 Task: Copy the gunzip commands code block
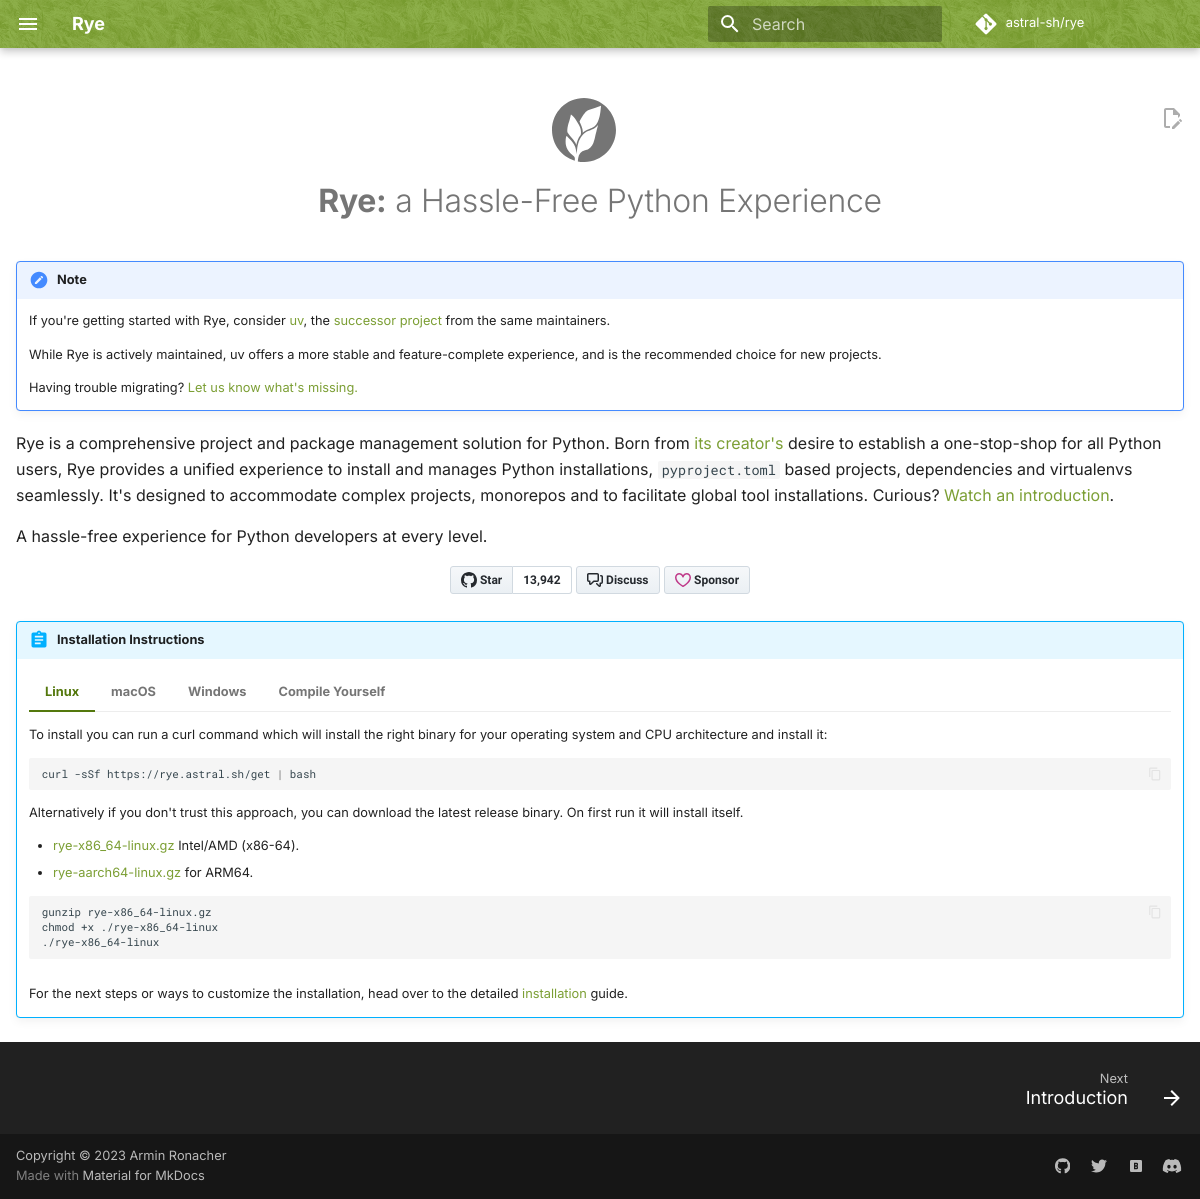click(x=1155, y=912)
